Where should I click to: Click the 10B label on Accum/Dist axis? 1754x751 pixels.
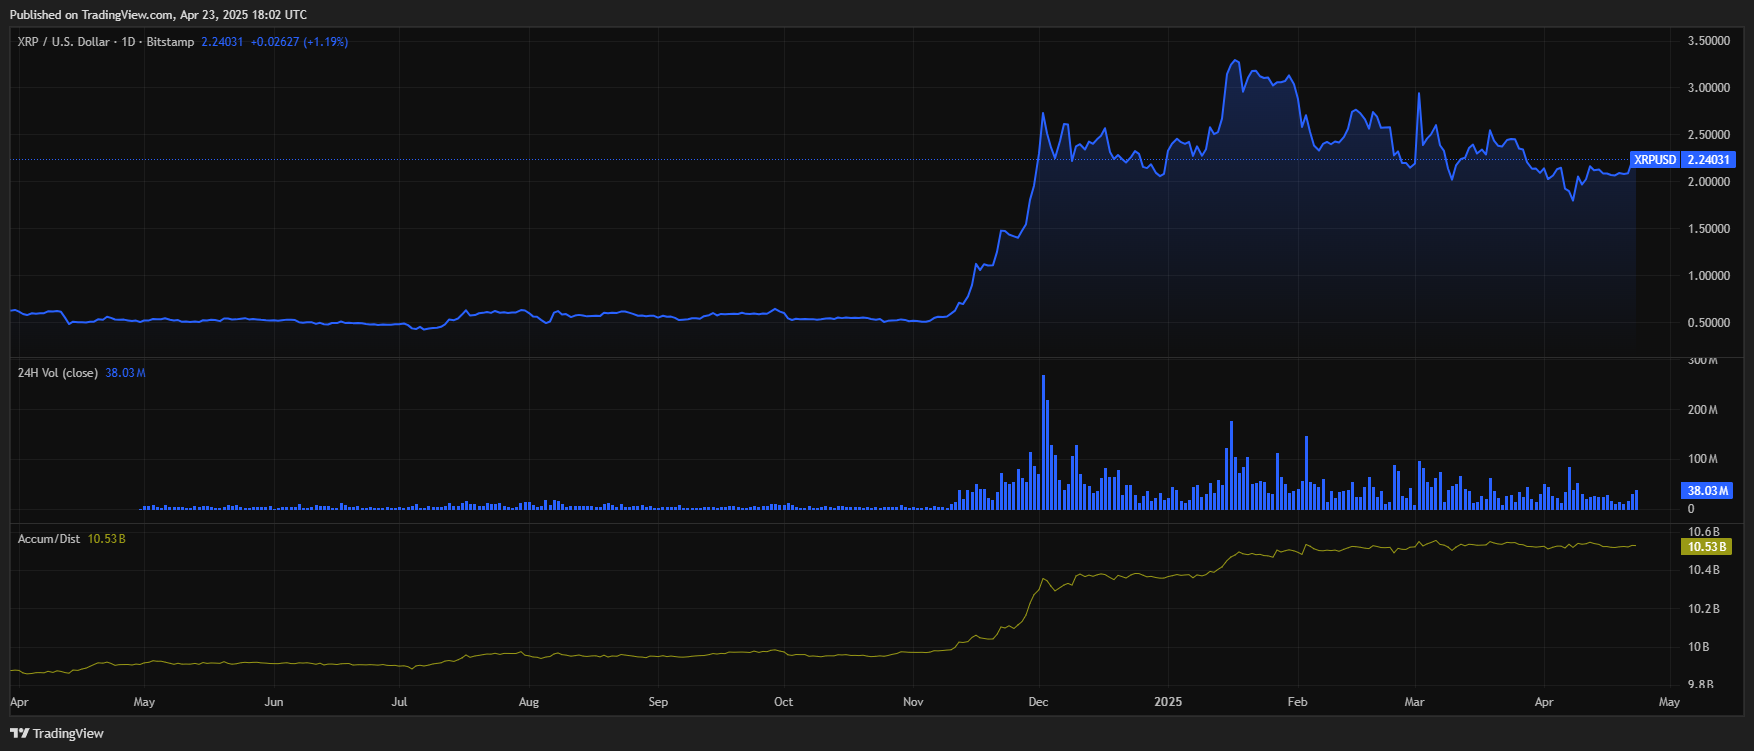[1698, 647]
